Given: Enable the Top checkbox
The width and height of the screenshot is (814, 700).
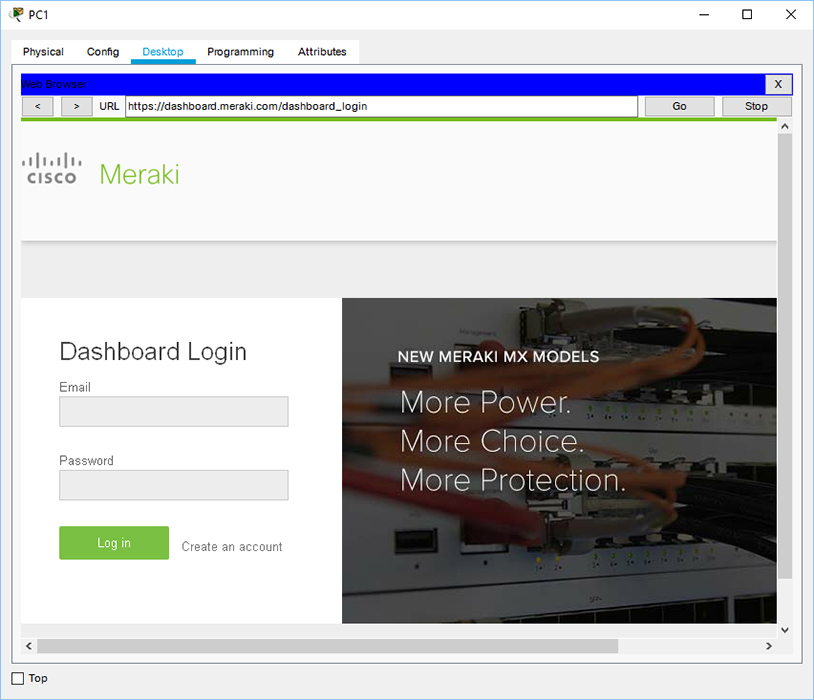Looking at the screenshot, I should [x=18, y=678].
